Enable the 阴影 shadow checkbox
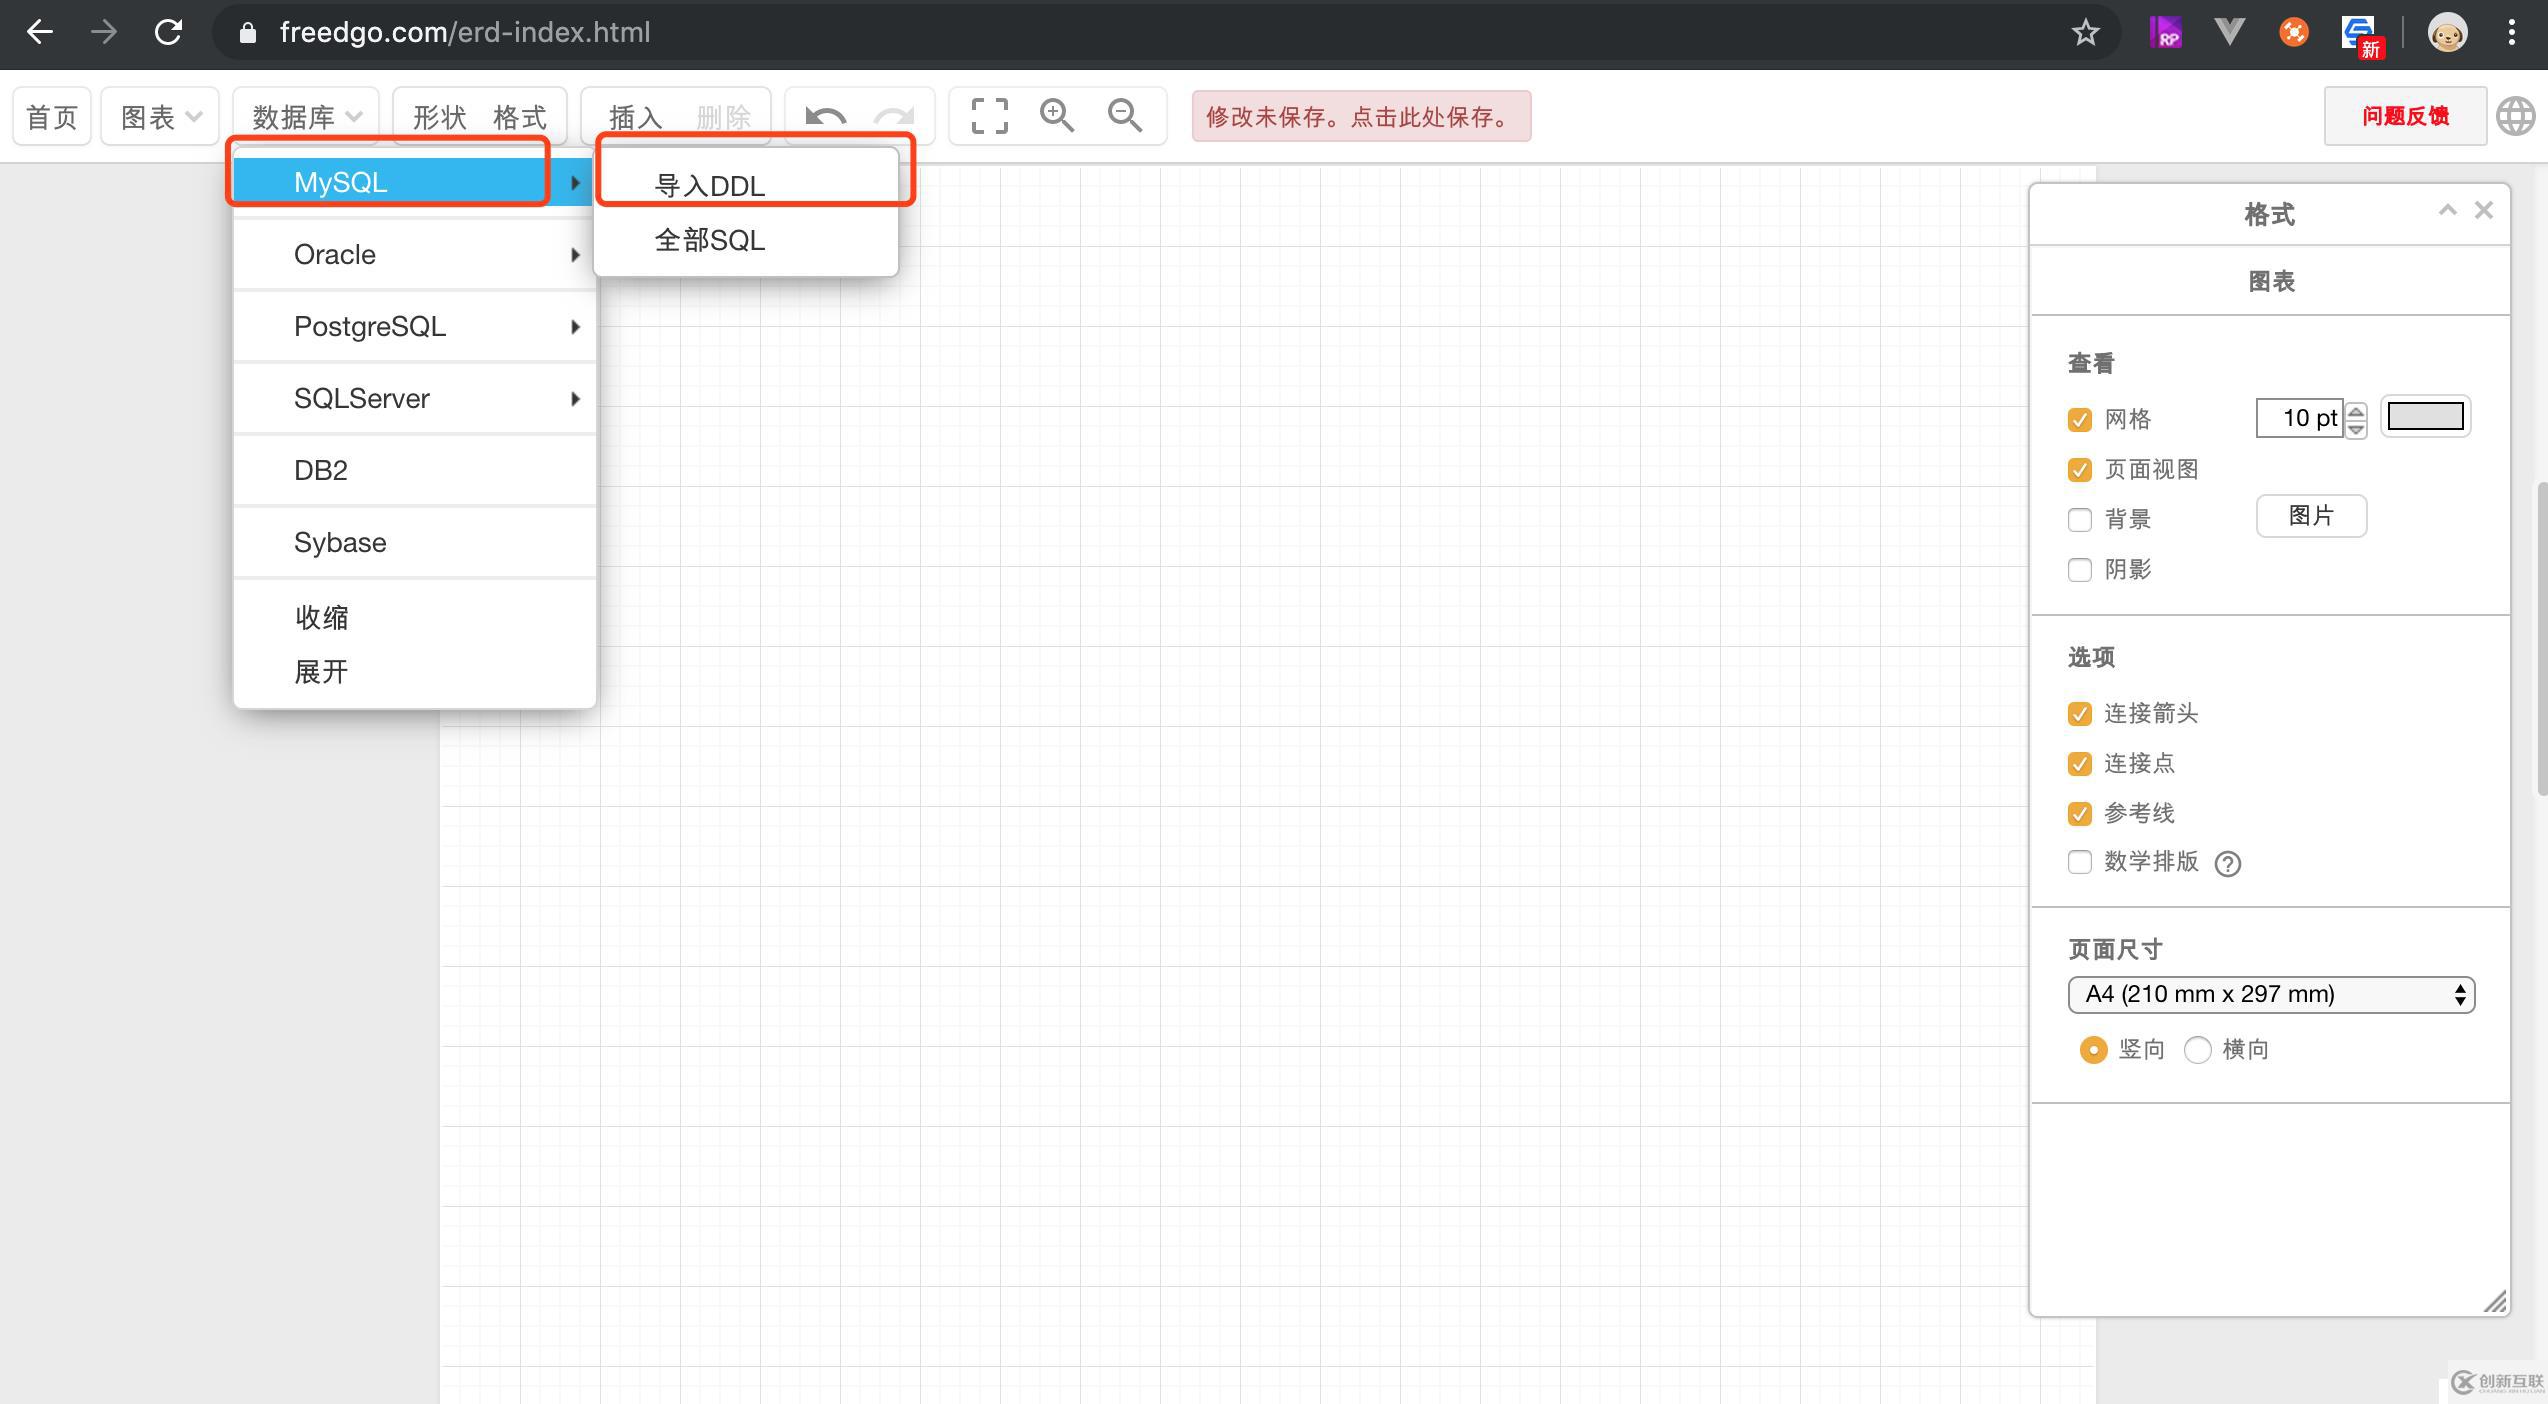 [x=2080, y=570]
